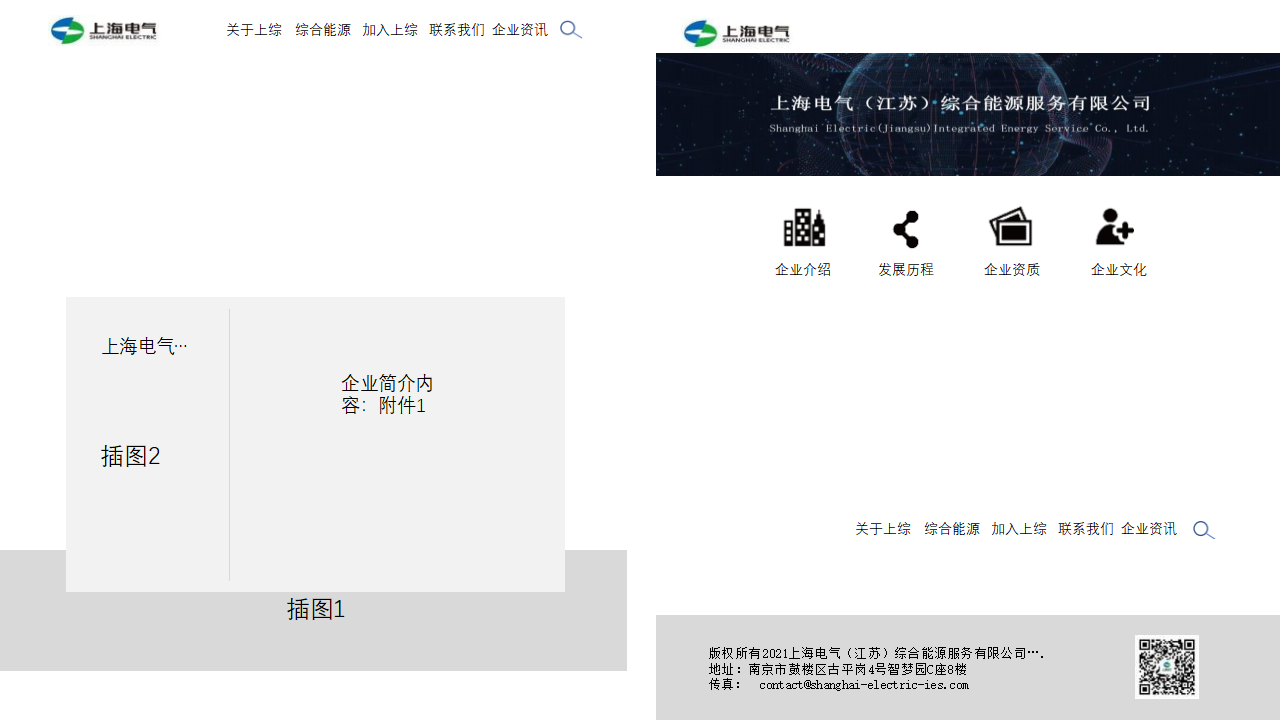Open 加入上综 in the top-left menu

click(390, 30)
